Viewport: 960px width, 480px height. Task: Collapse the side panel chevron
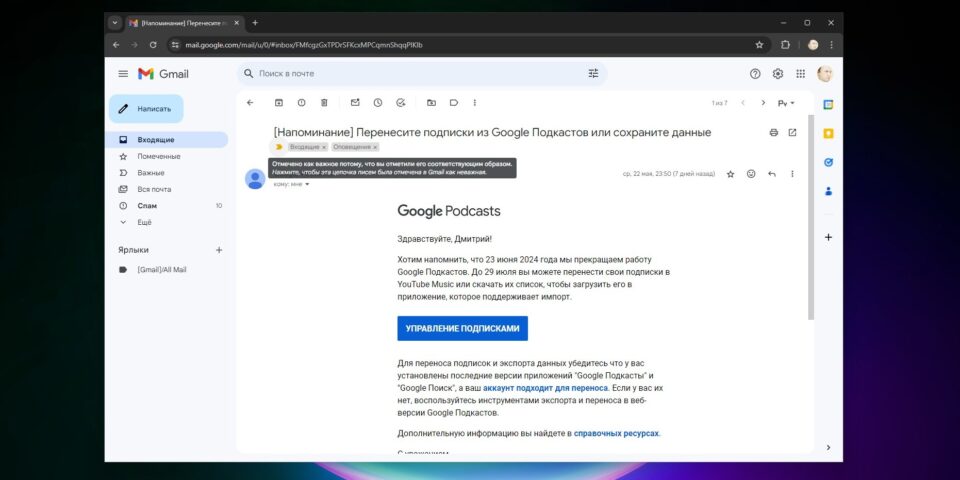point(828,448)
